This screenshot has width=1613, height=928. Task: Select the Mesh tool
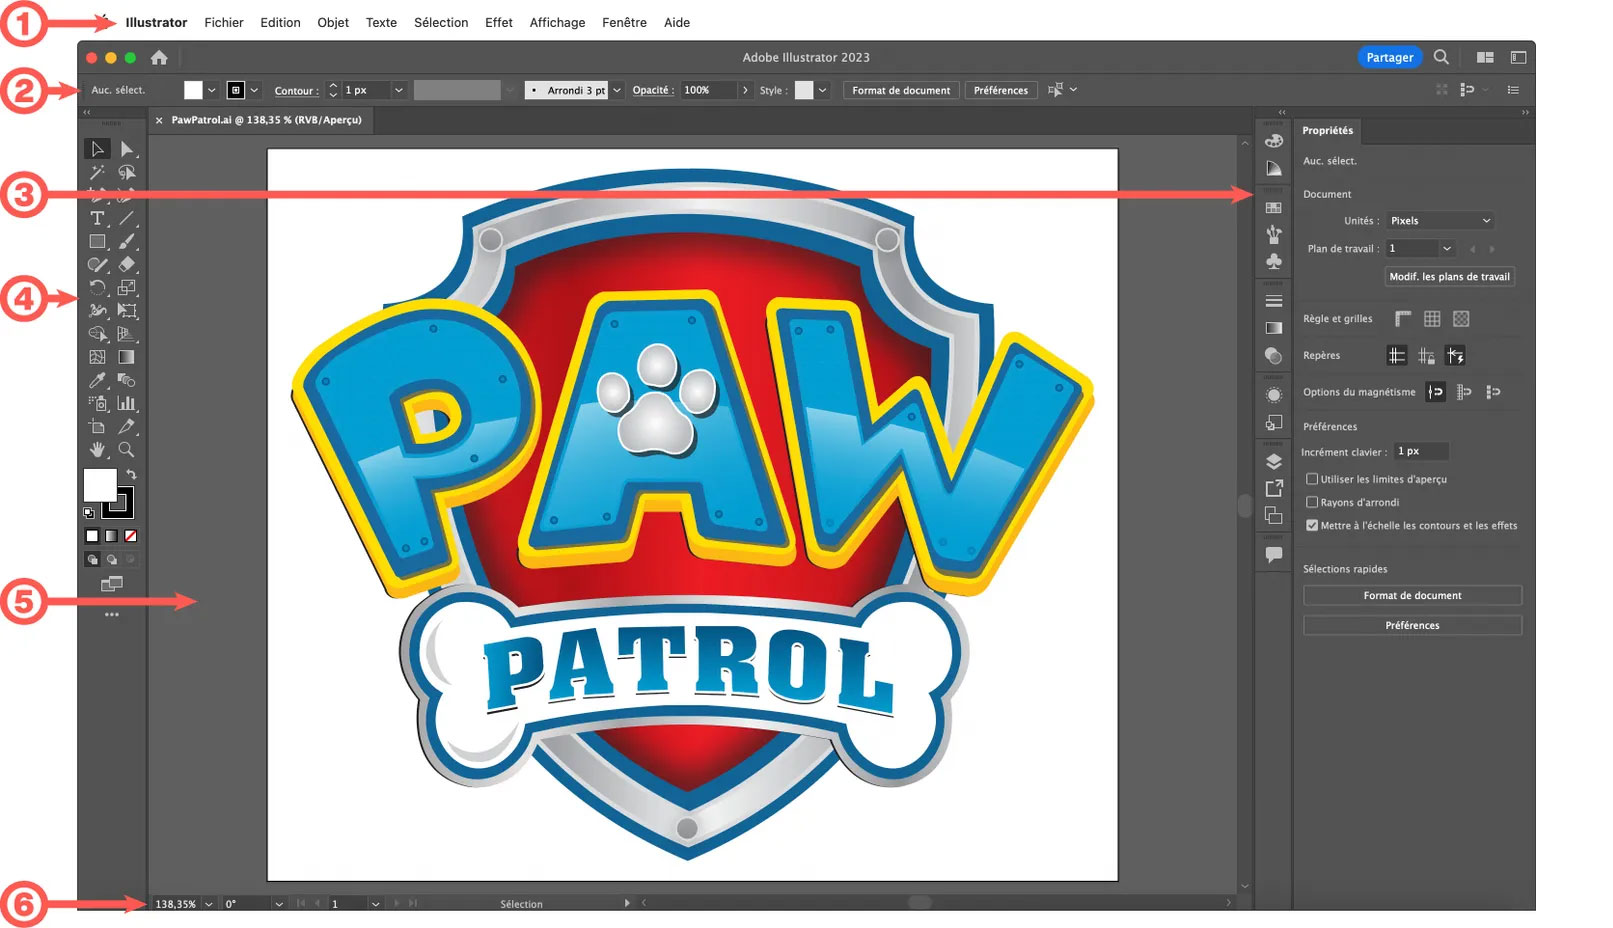(x=97, y=357)
